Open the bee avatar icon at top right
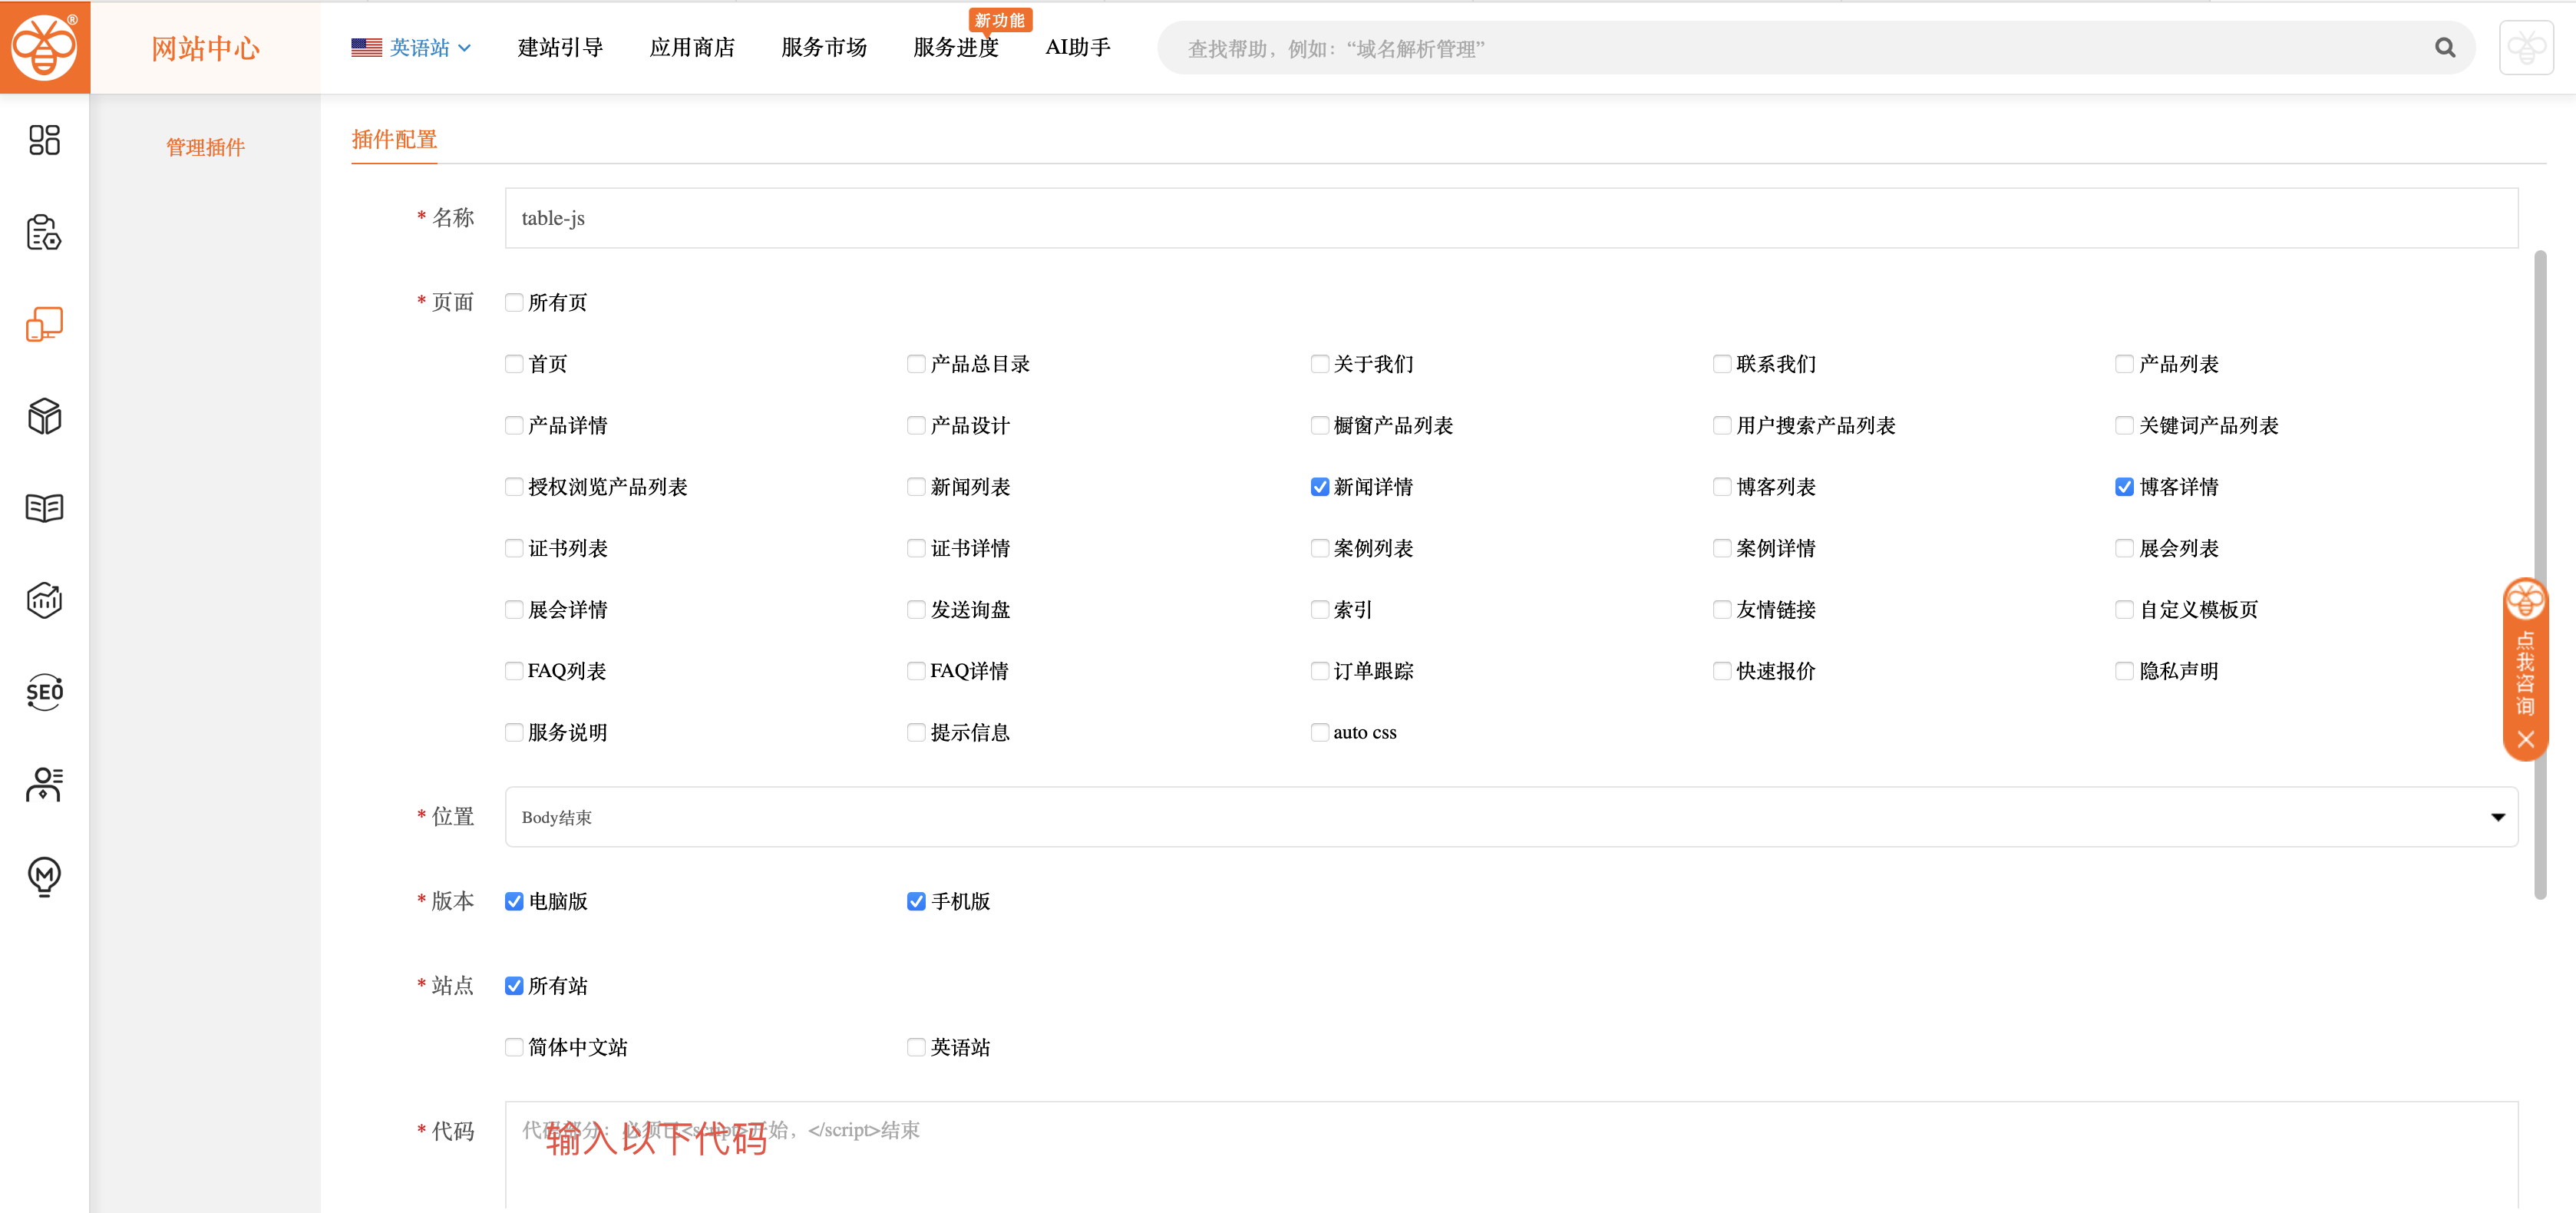Image resolution: width=2576 pixels, height=1213 pixels. [2526, 47]
